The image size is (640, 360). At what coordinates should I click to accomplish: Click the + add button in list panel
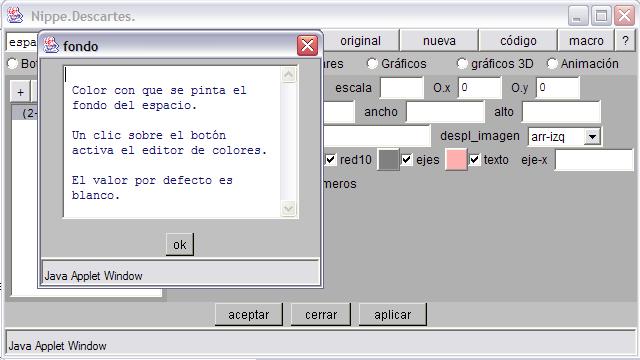click(x=20, y=92)
